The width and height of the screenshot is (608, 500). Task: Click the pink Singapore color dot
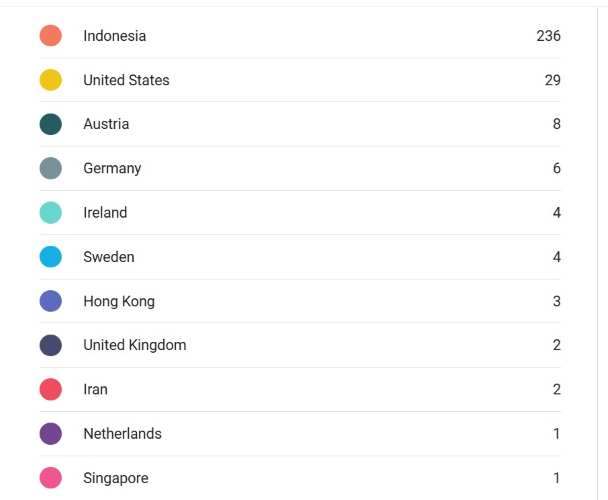[50, 478]
